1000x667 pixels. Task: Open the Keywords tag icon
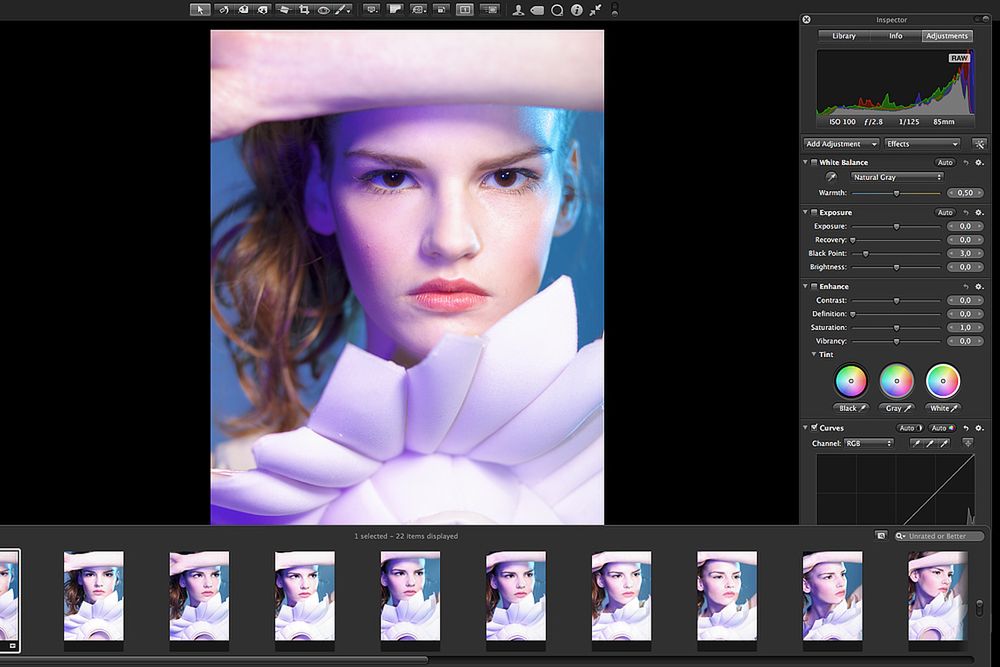coord(537,10)
